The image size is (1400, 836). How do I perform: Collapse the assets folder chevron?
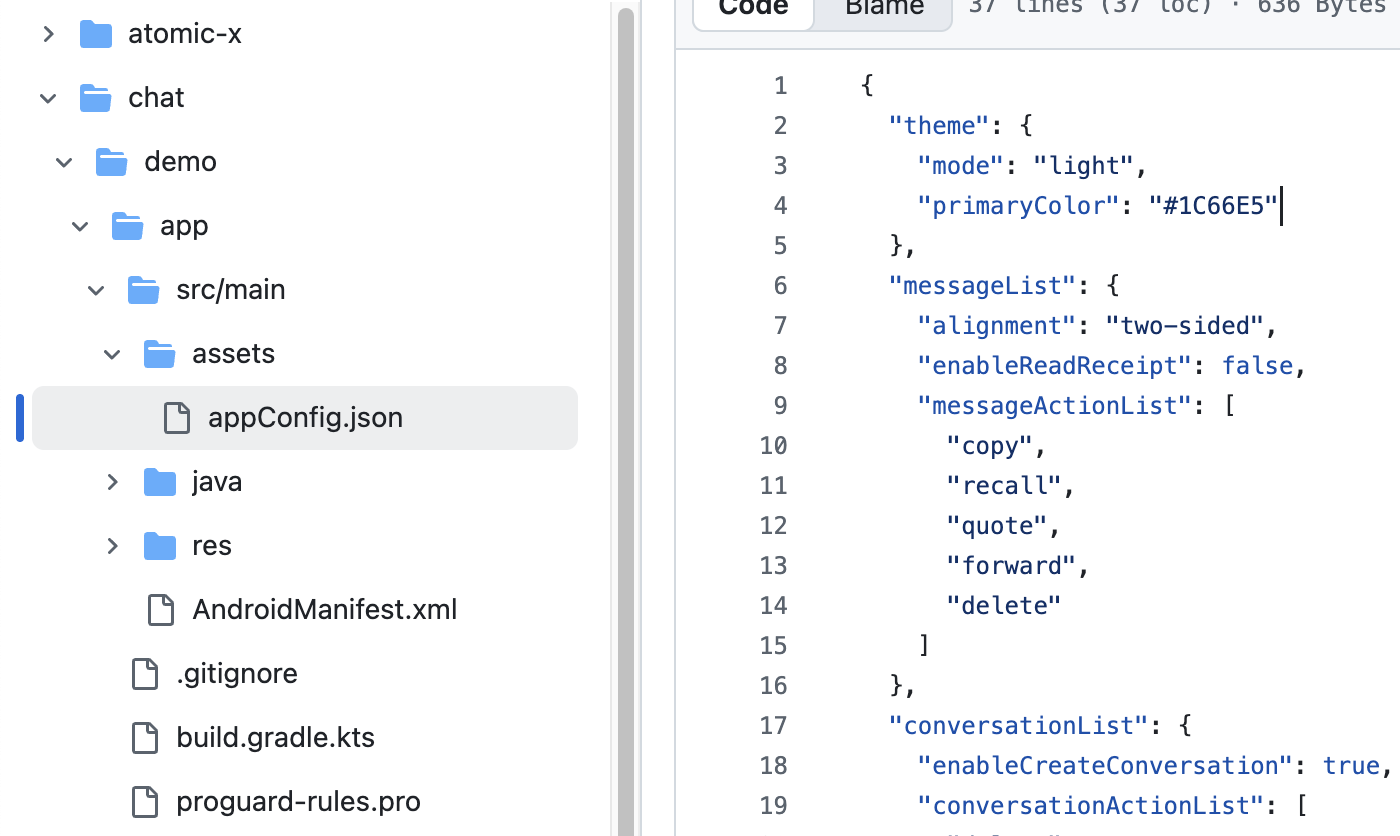click(x=112, y=354)
